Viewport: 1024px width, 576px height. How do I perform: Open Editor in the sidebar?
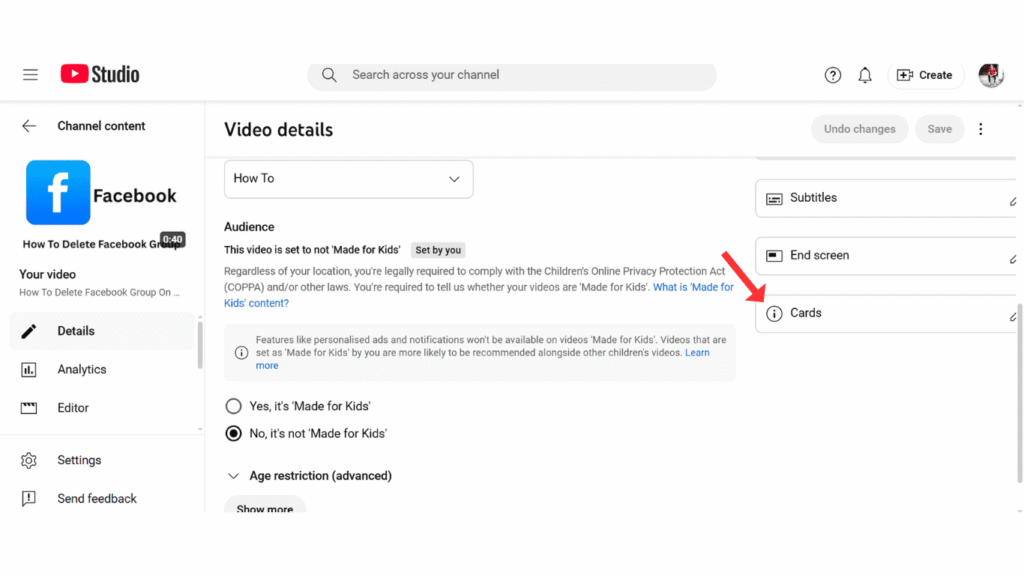point(102,408)
